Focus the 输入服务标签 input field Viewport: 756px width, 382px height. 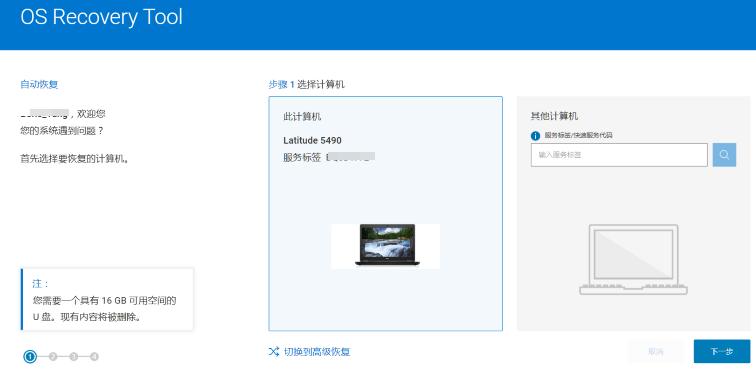(619, 155)
